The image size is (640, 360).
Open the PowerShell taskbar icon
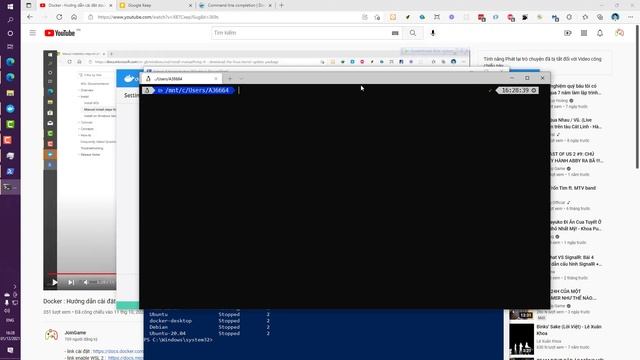[x=10, y=171]
